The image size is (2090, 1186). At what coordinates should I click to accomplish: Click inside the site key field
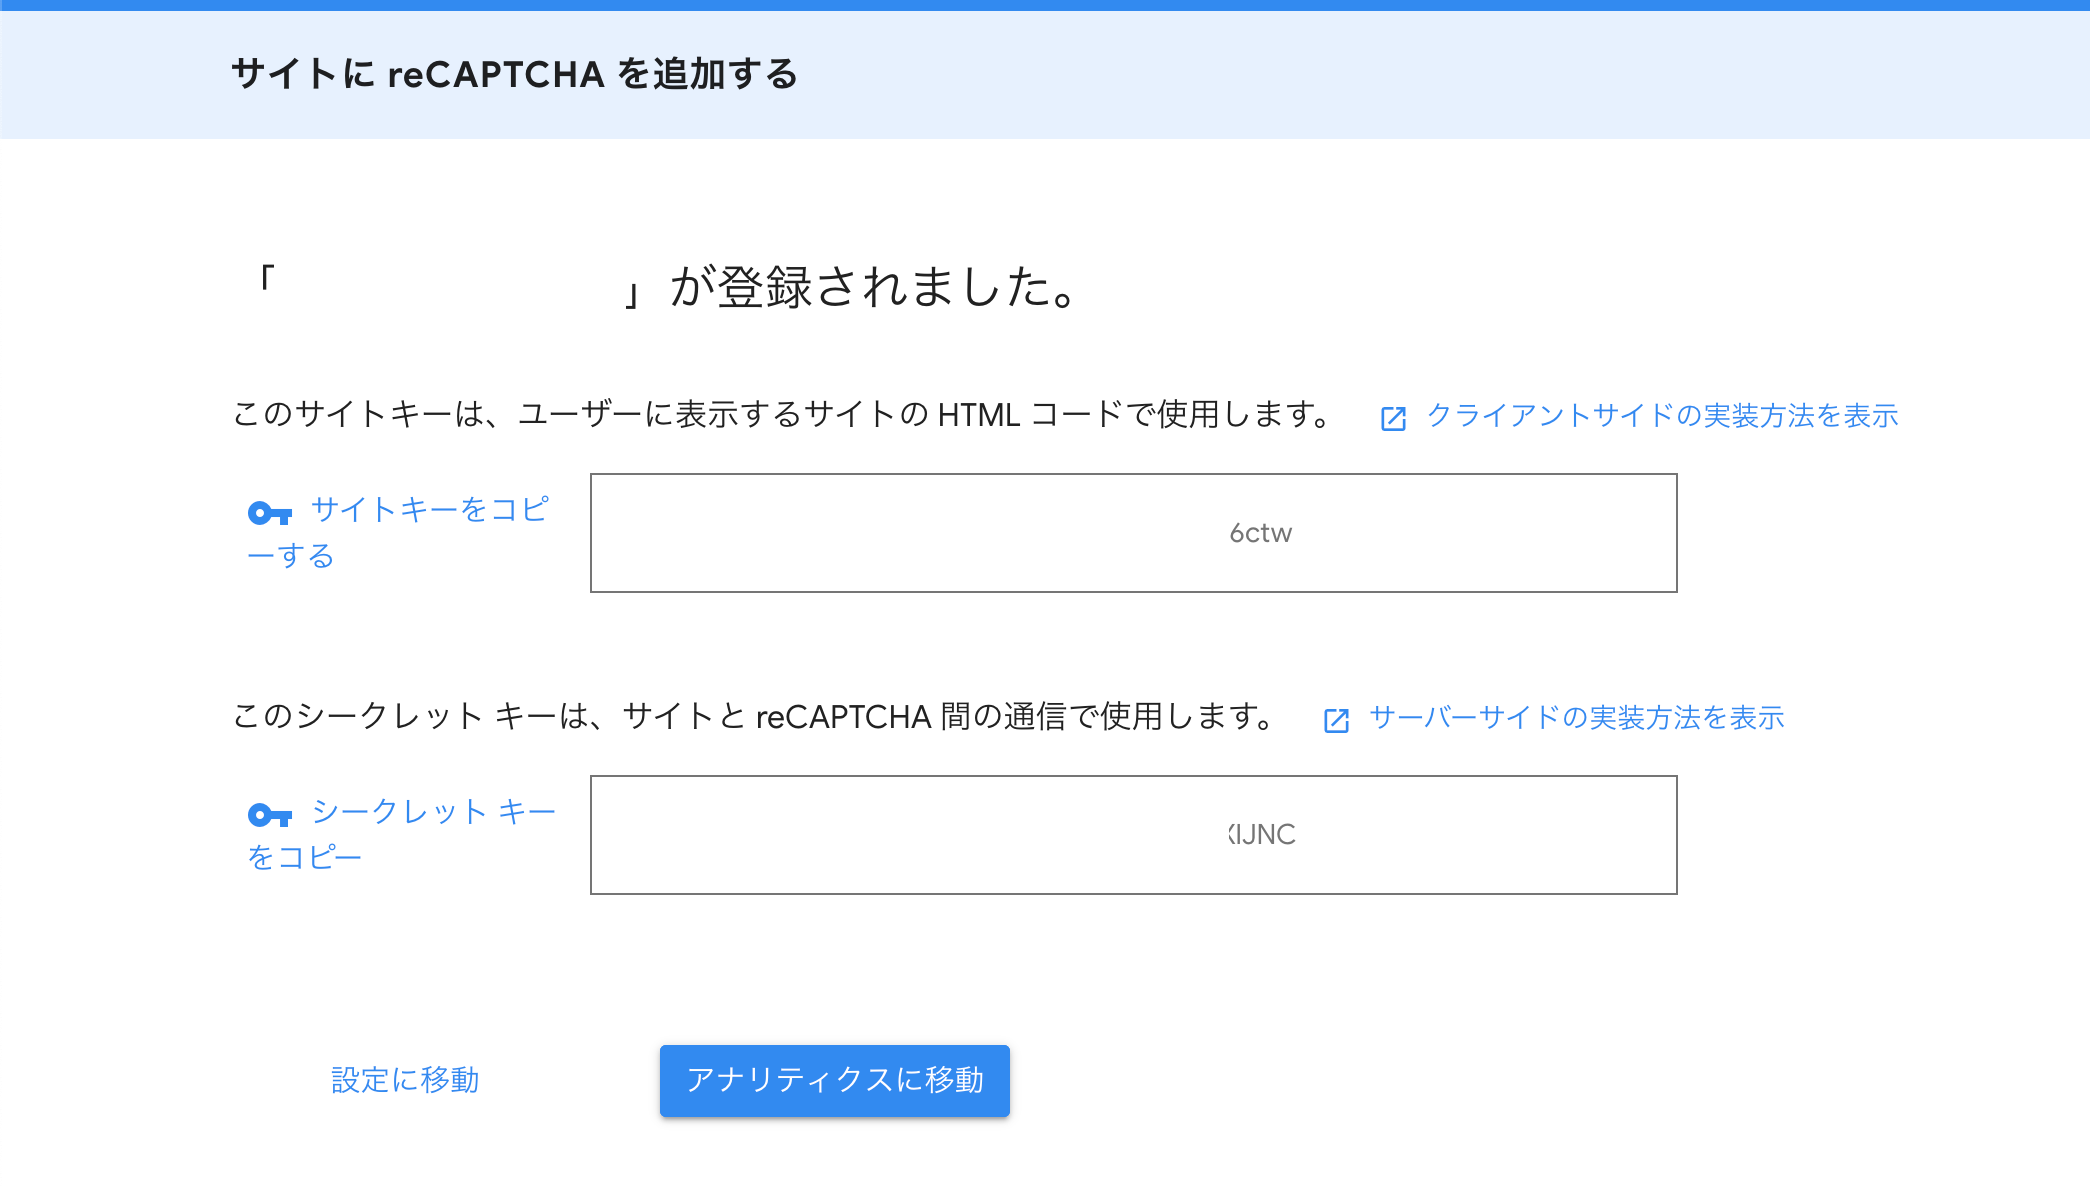click(1134, 533)
